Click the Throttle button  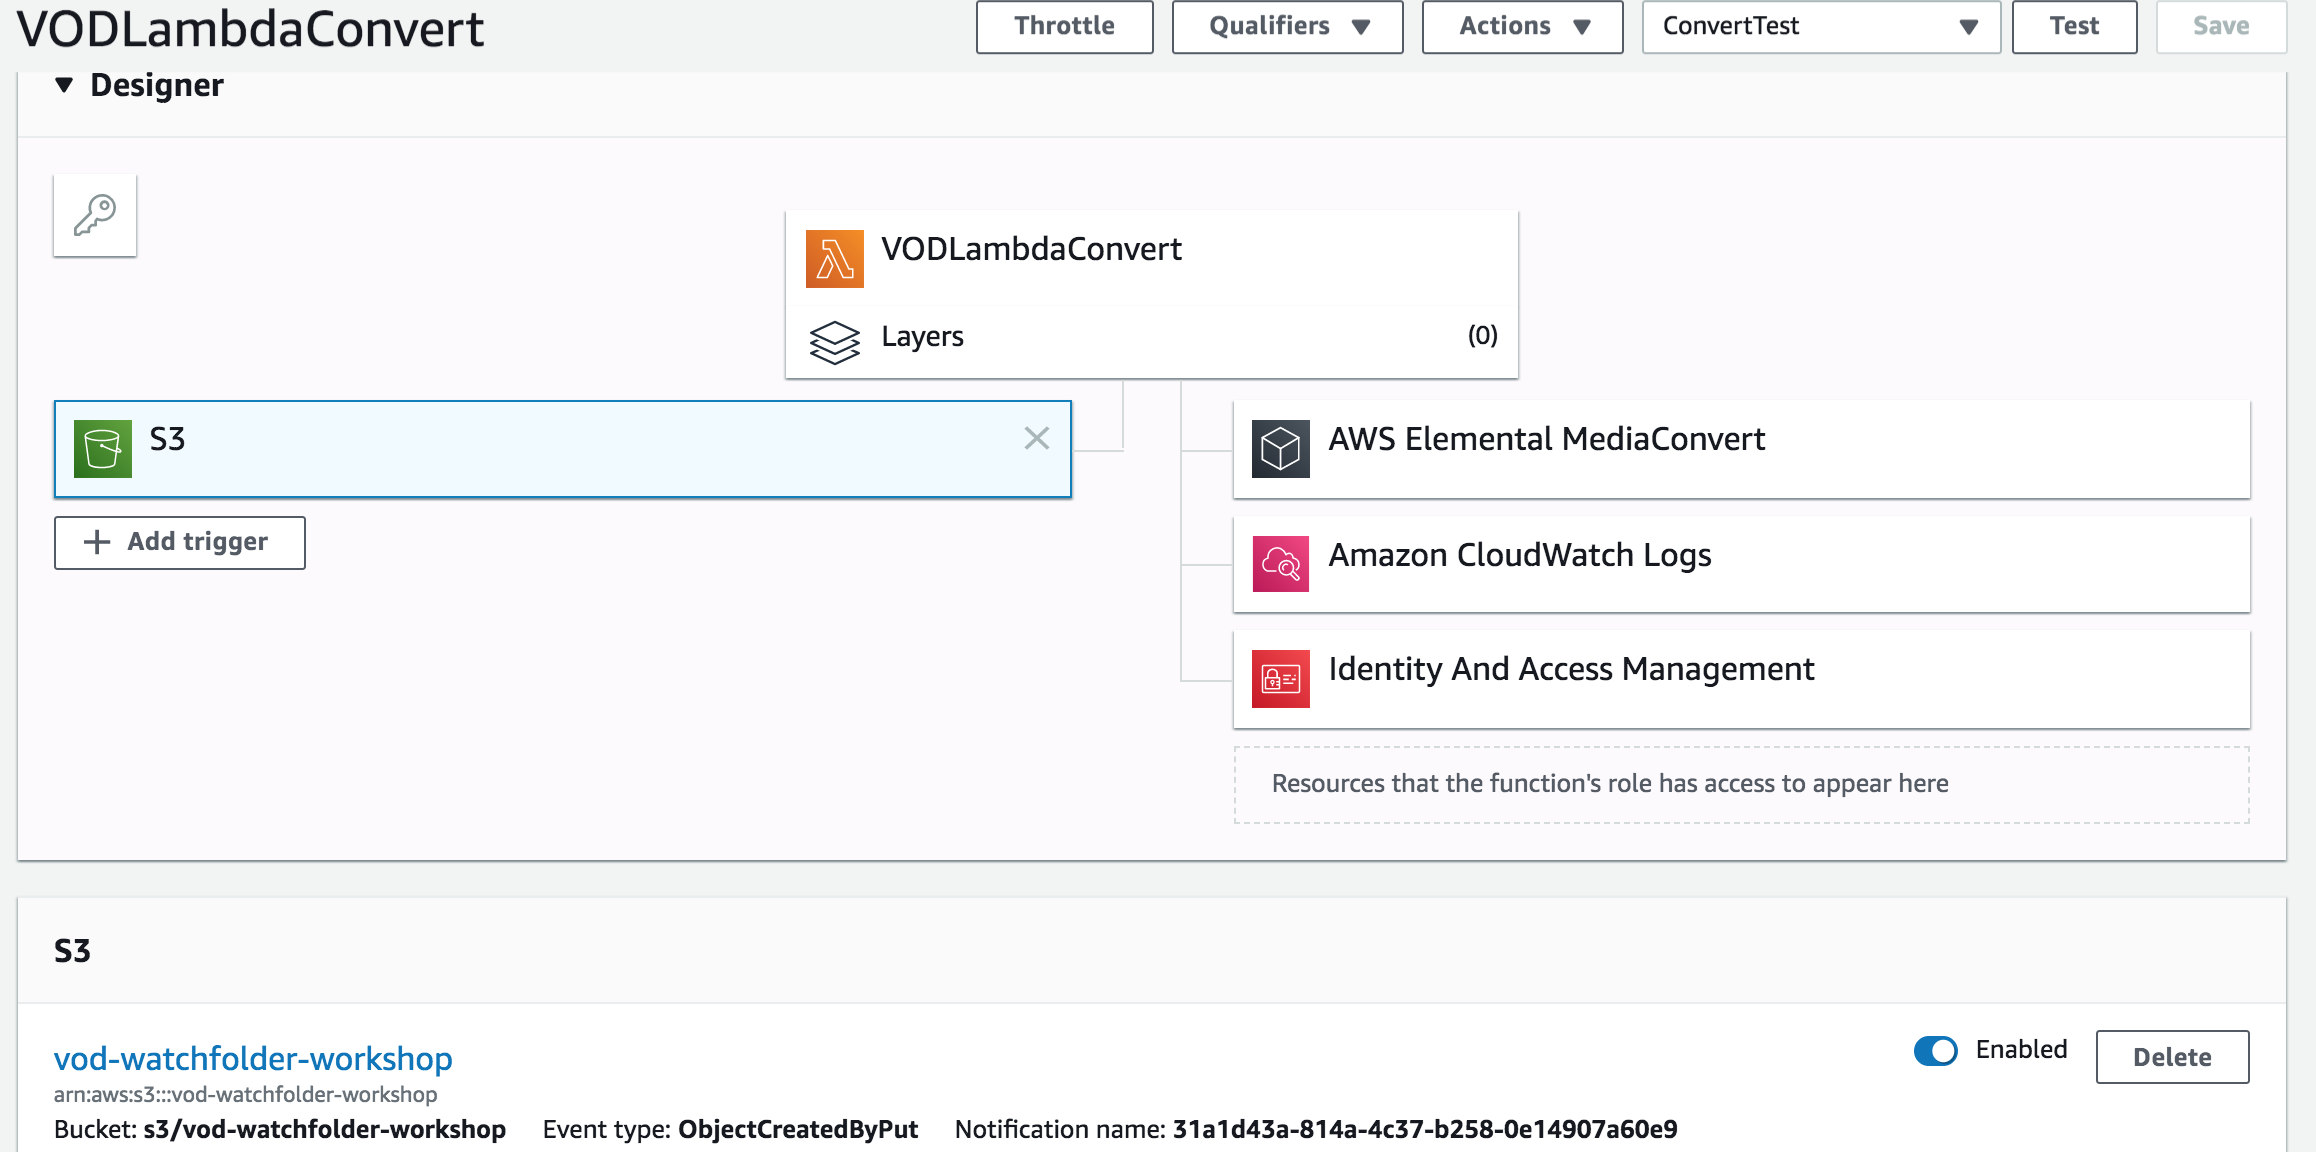pyautogui.click(x=1064, y=27)
